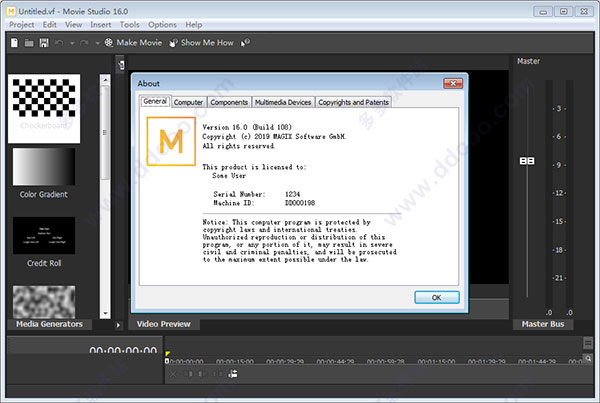Switch to Copyrights and Patents tab

(x=353, y=102)
